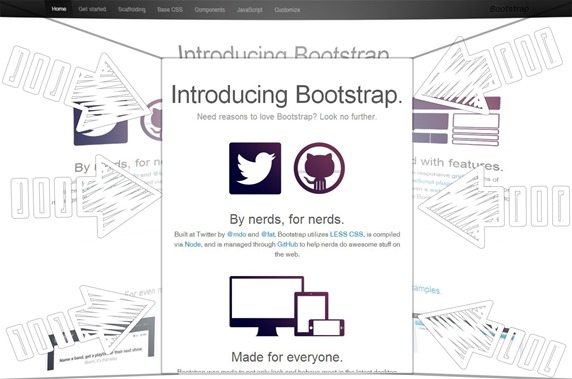This screenshot has width=572, height=379.
Task: Click 'Need reasons to love Bootstrap?' subtitle
Action: click(287, 117)
